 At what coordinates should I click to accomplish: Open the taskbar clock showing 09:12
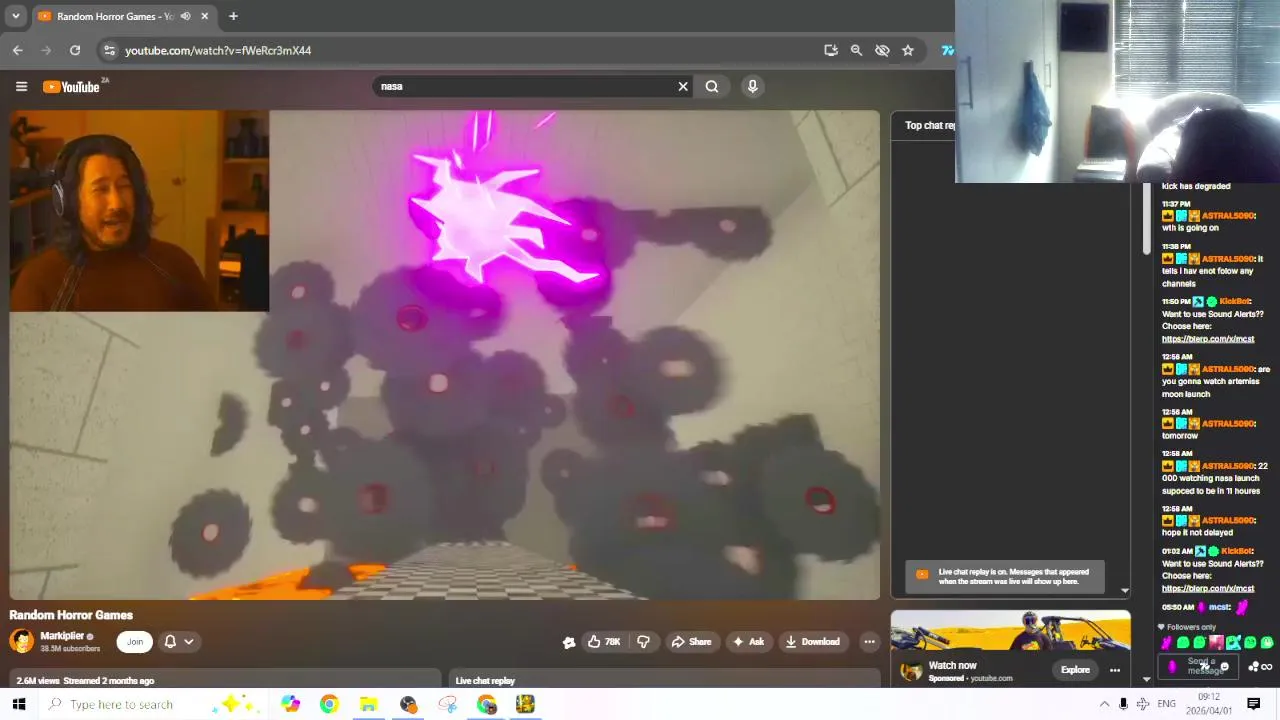(1209, 704)
